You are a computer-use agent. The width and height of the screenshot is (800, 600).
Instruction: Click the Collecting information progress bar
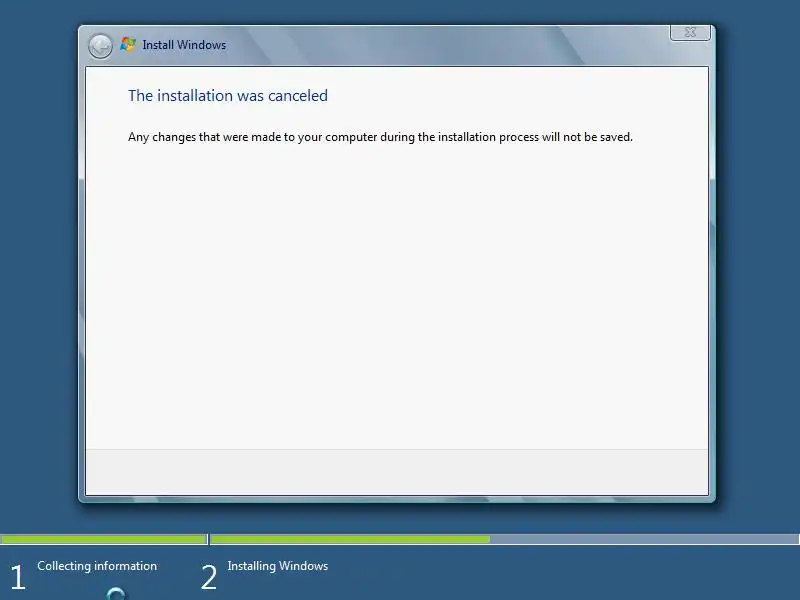click(104, 539)
